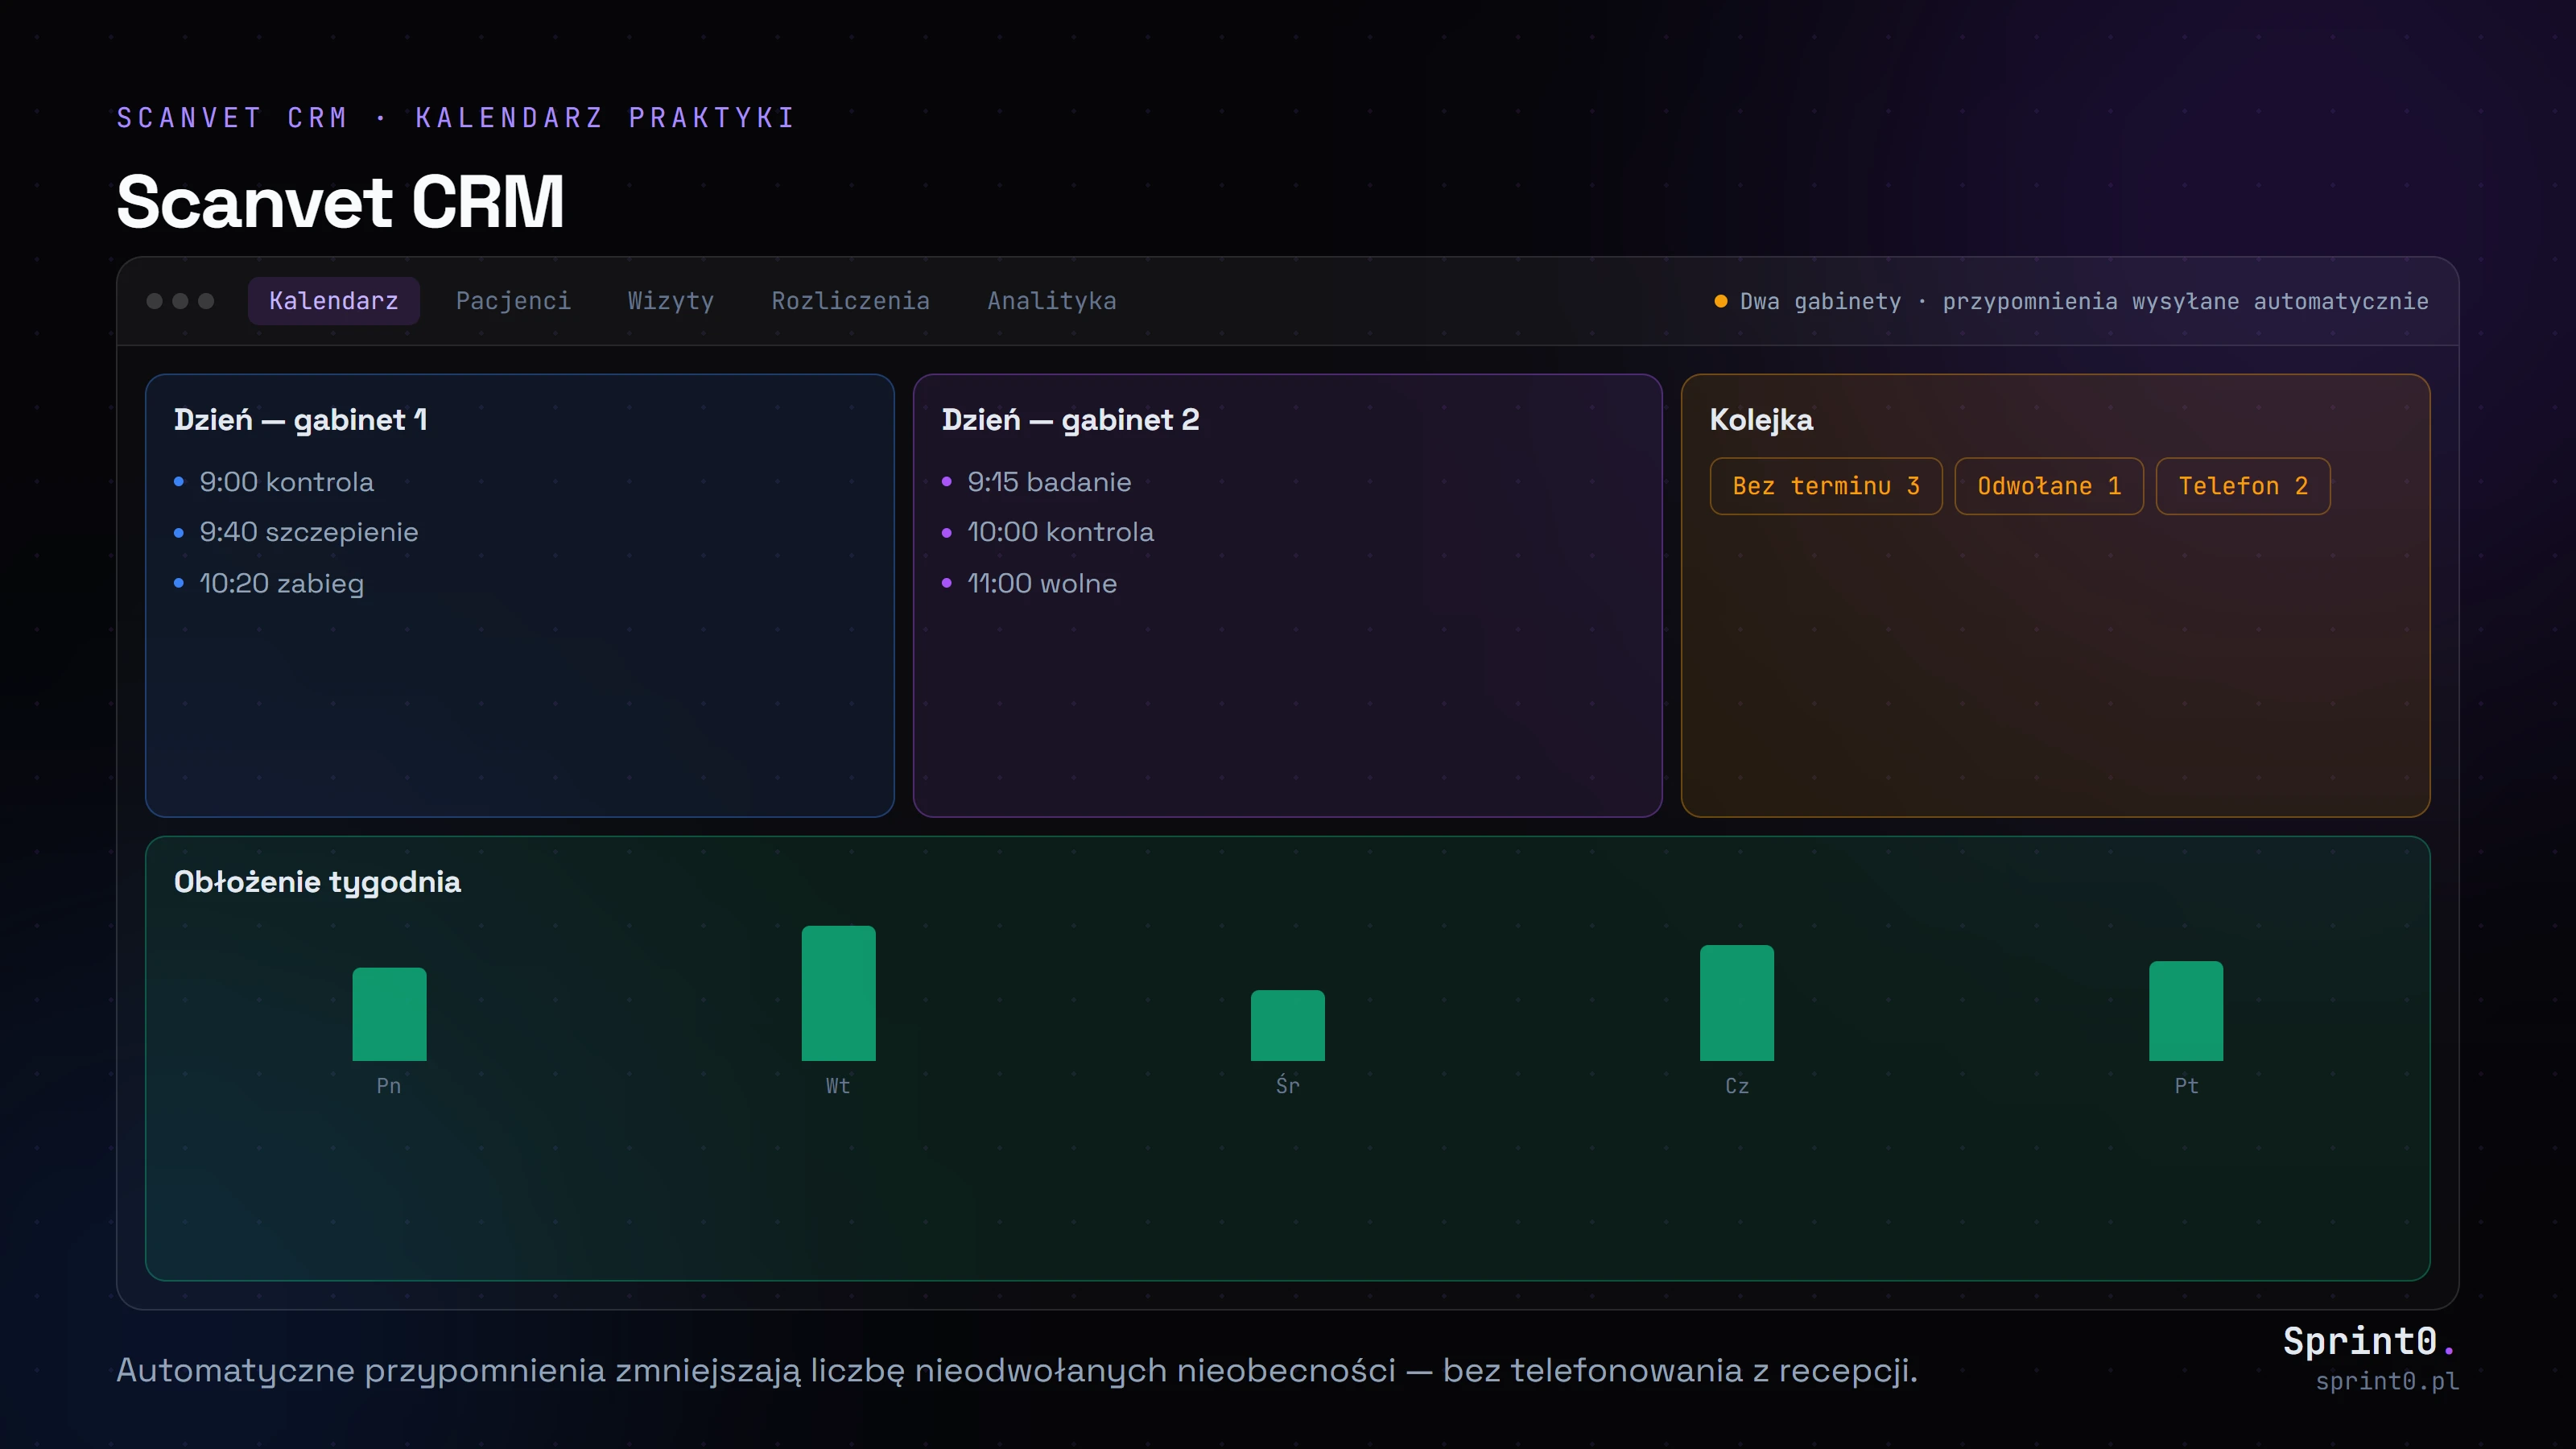The image size is (2576, 1449).
Task: Click the 'Scanvet CRM' main title
Action: coord(340,202)
